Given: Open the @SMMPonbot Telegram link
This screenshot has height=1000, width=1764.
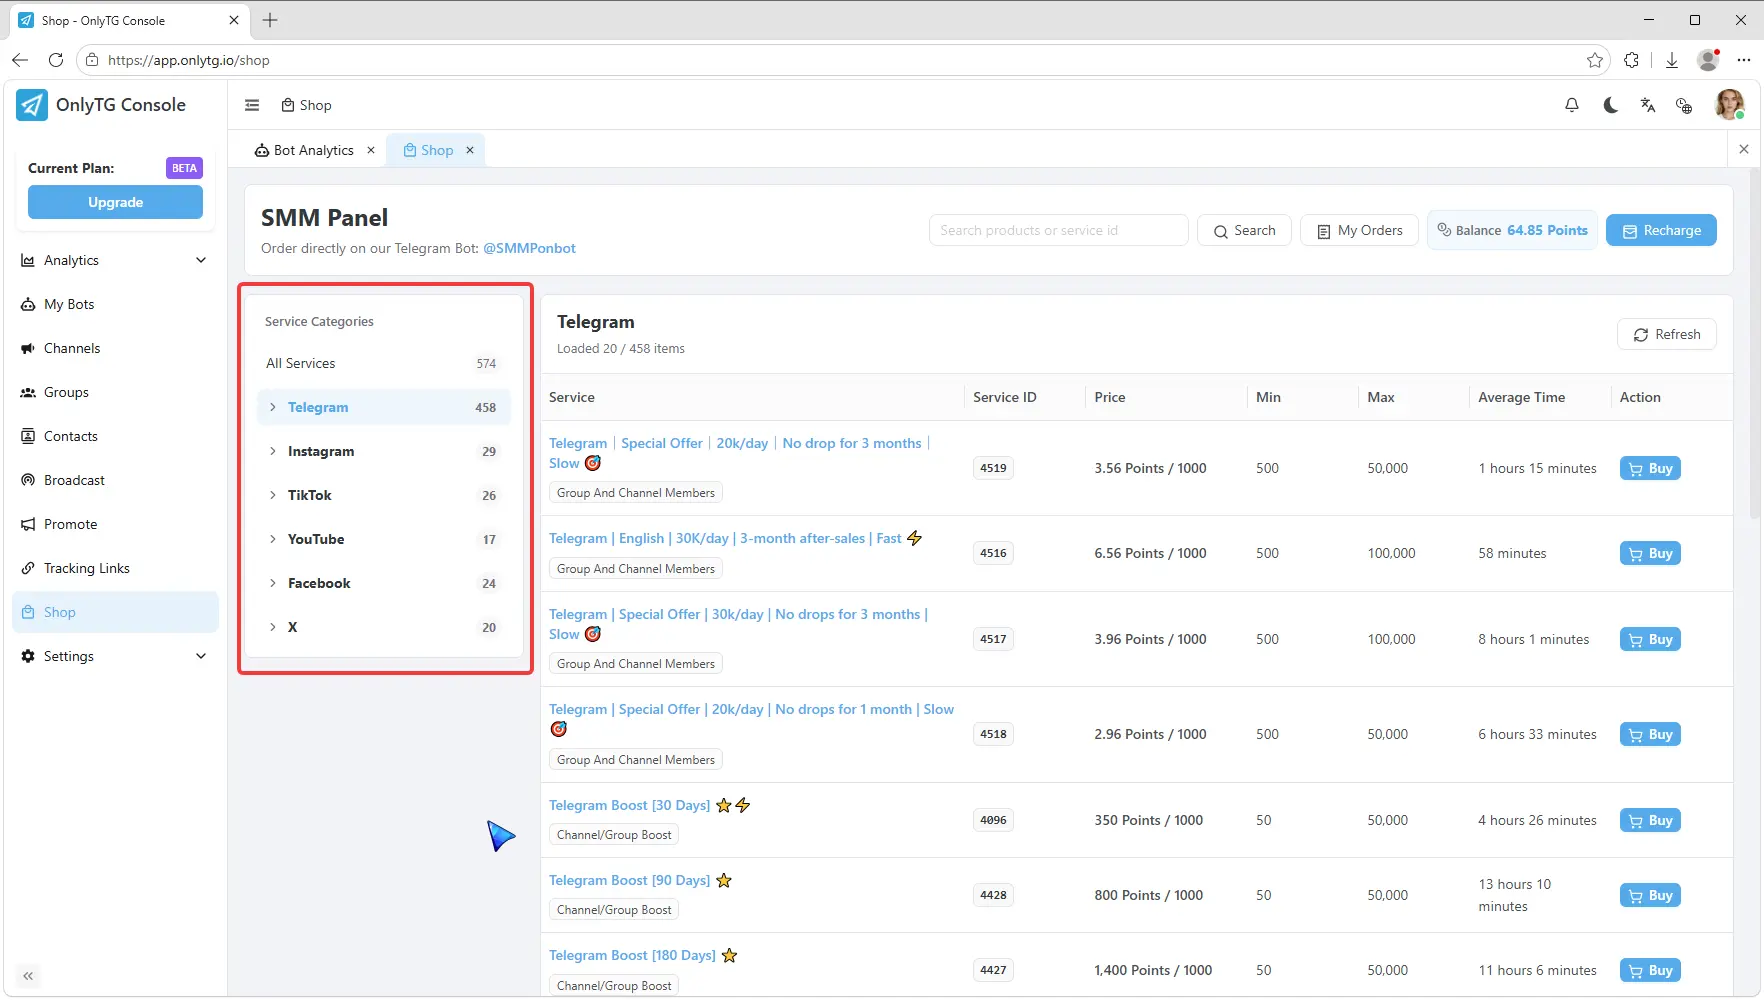Looking at the screenshot, I should pyautogui.click(x=529, y=248).
